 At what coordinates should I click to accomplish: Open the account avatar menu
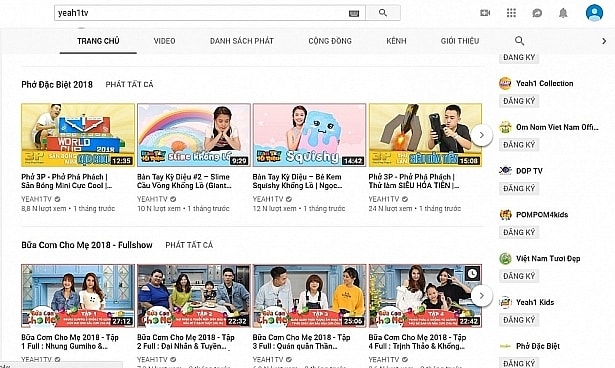594,13
